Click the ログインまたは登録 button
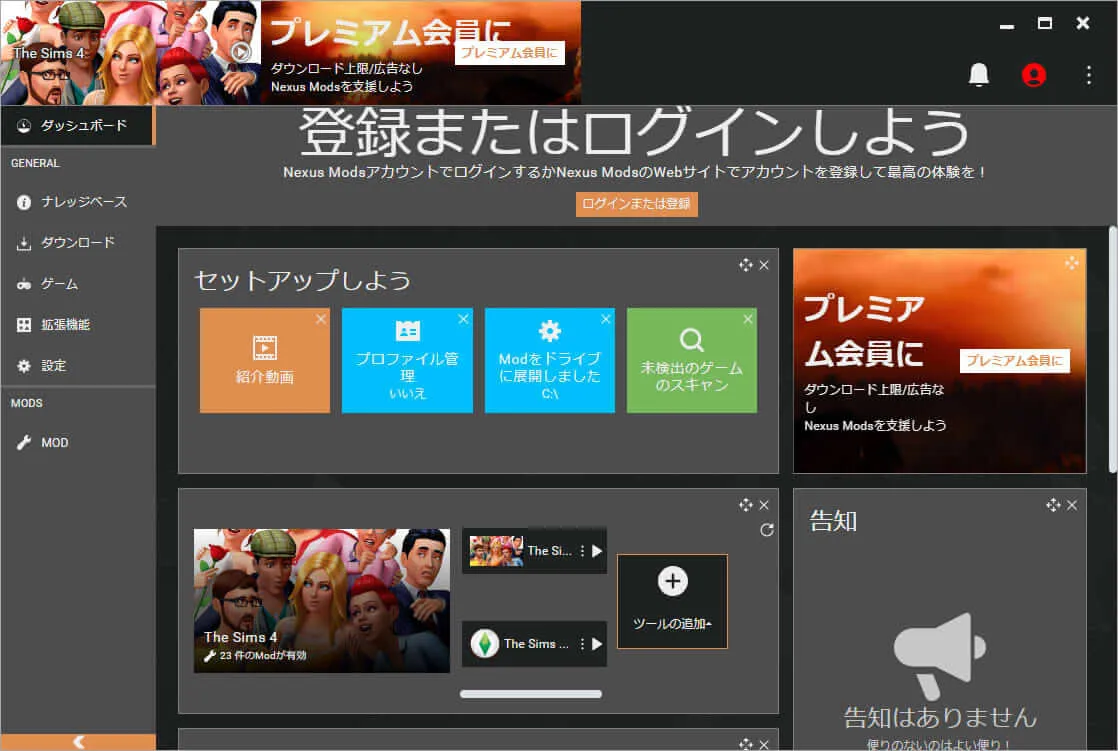 coord(636,204)
